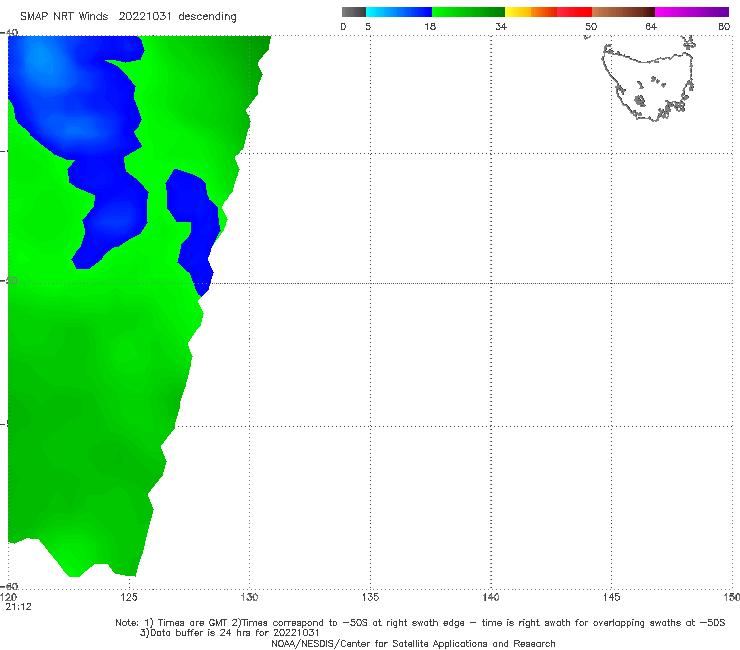The height and width of the screenshot is (650, 740).
Task: Click the magenta-purple segment of the colorbar
Action: 692,12
